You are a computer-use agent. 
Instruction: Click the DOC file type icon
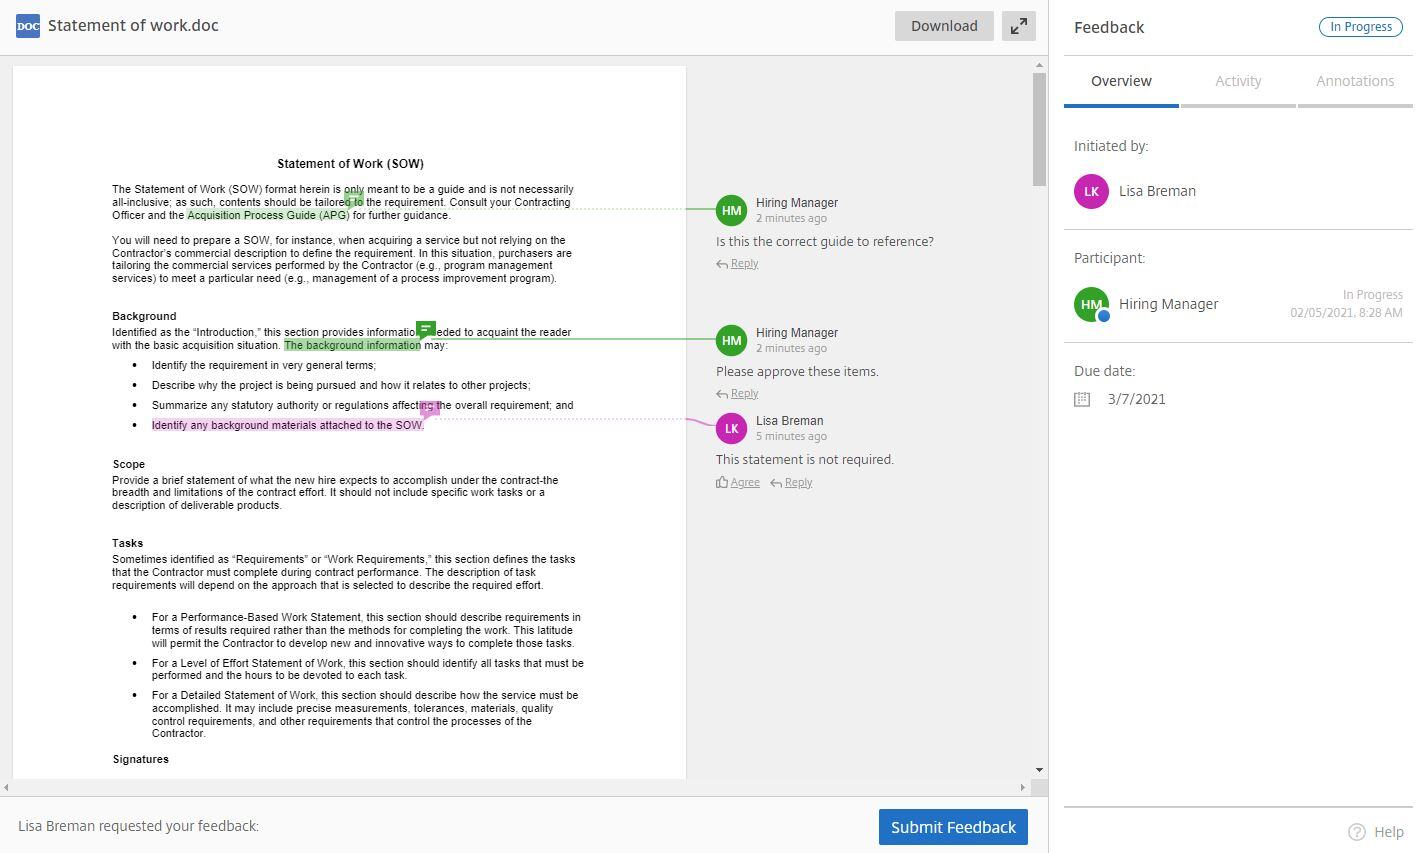28,26
